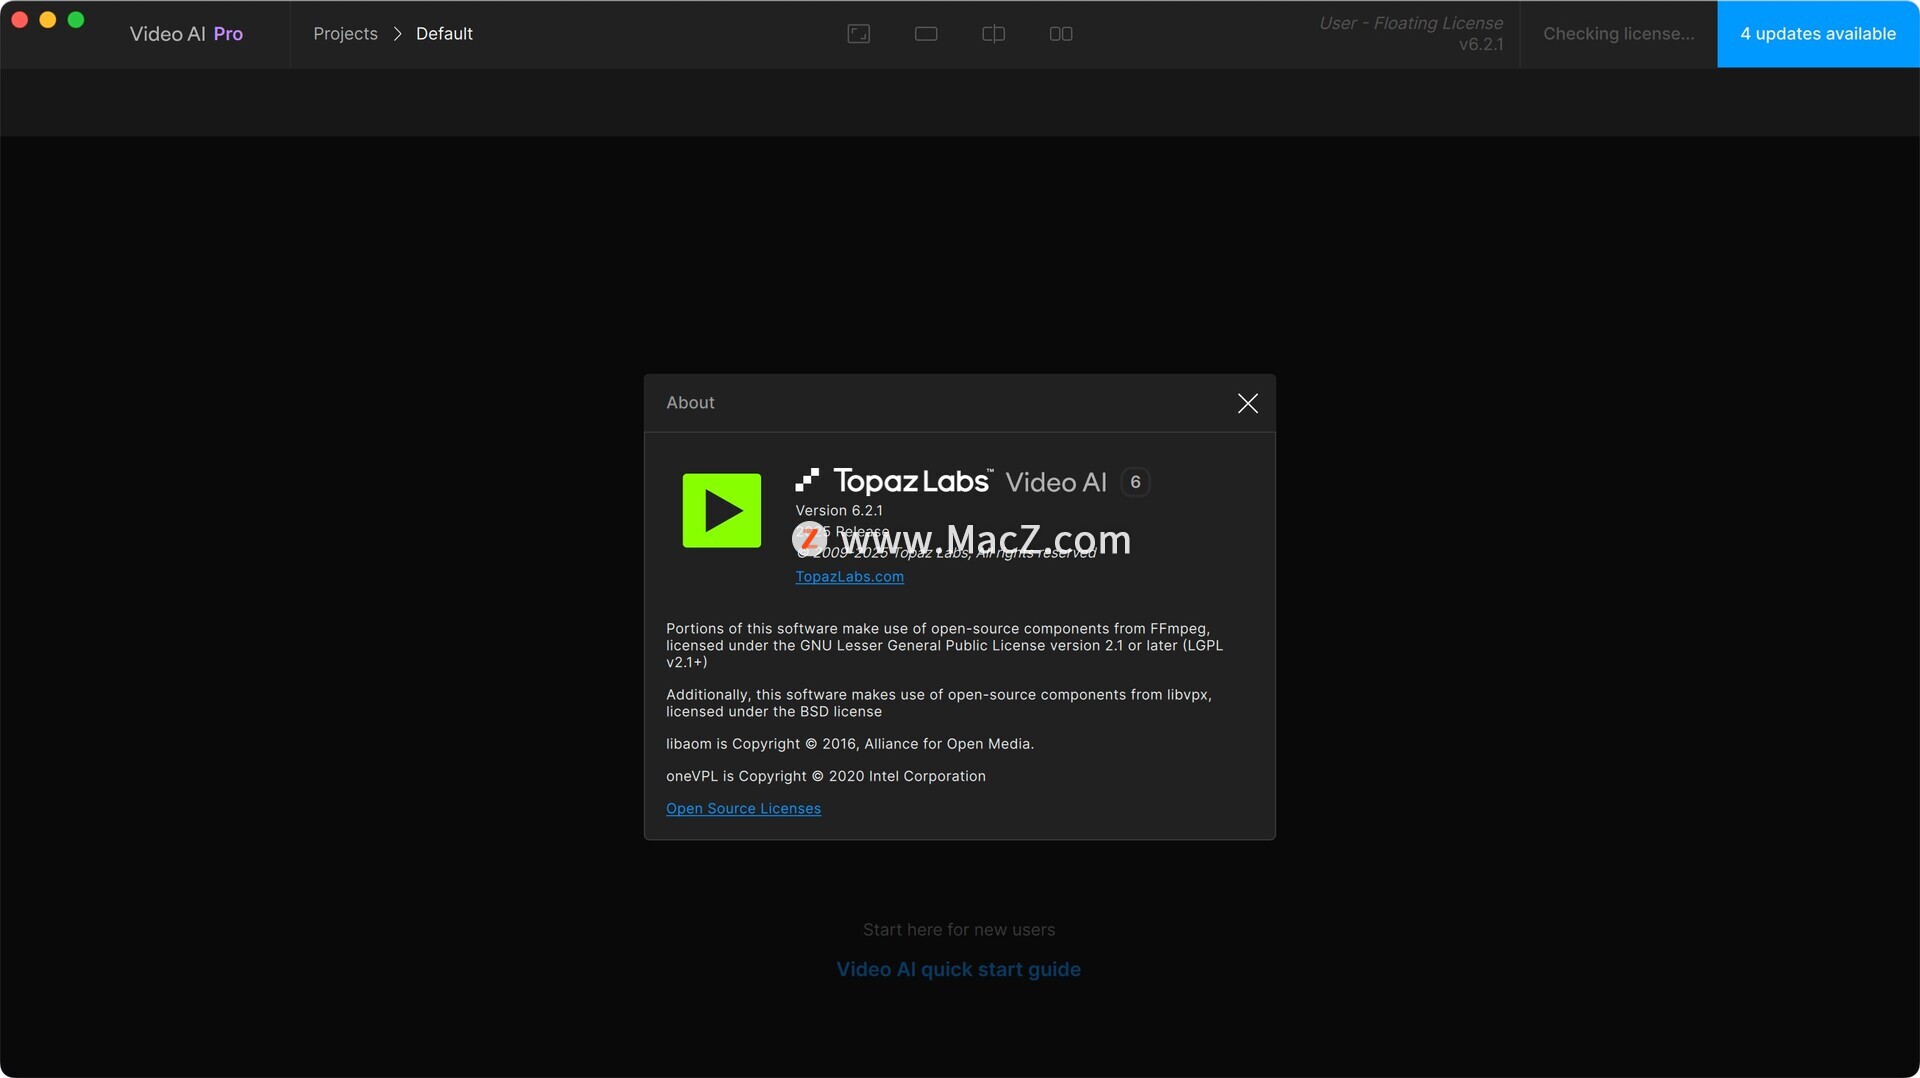Select the wide single-pane view icon
The width and height of the screenshot is (1920, 1078).
pos(926,34)
